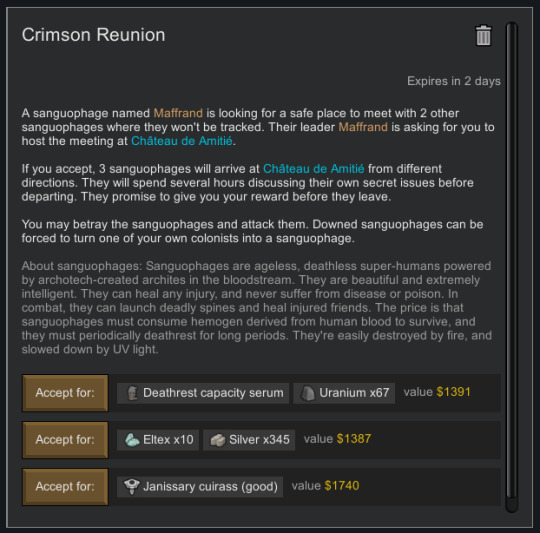Jump to Château de Amitié in second paragraph
540x533 pixels.
pyautogui.click(x=314, y=169)
